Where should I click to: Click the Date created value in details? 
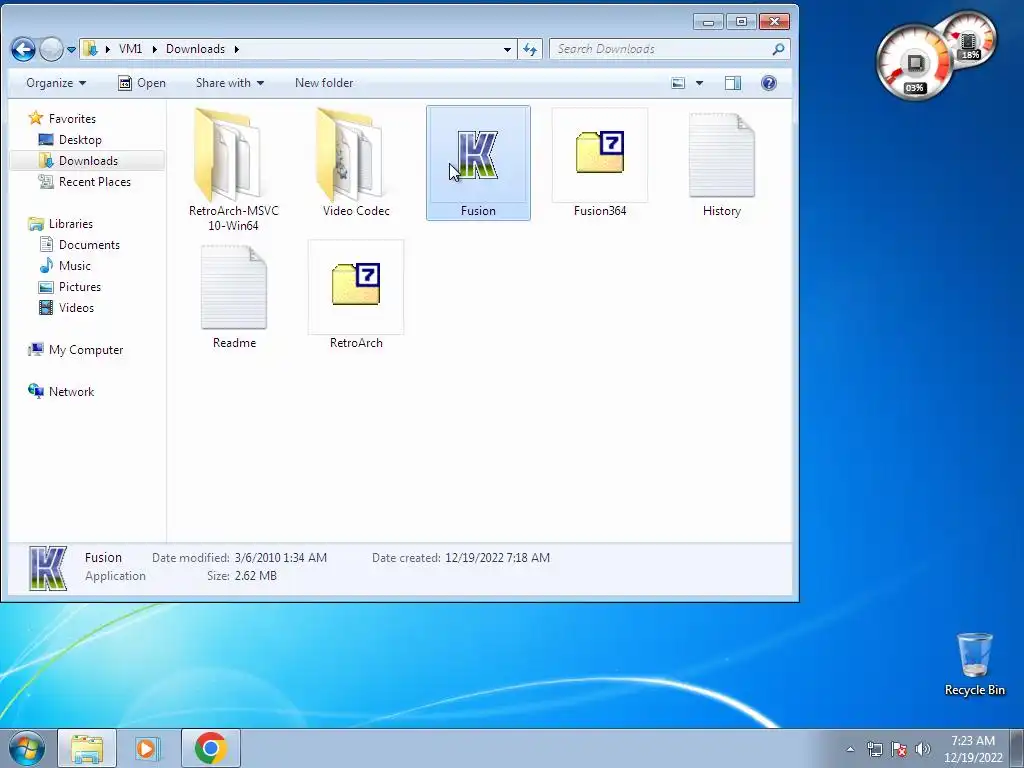497,558
